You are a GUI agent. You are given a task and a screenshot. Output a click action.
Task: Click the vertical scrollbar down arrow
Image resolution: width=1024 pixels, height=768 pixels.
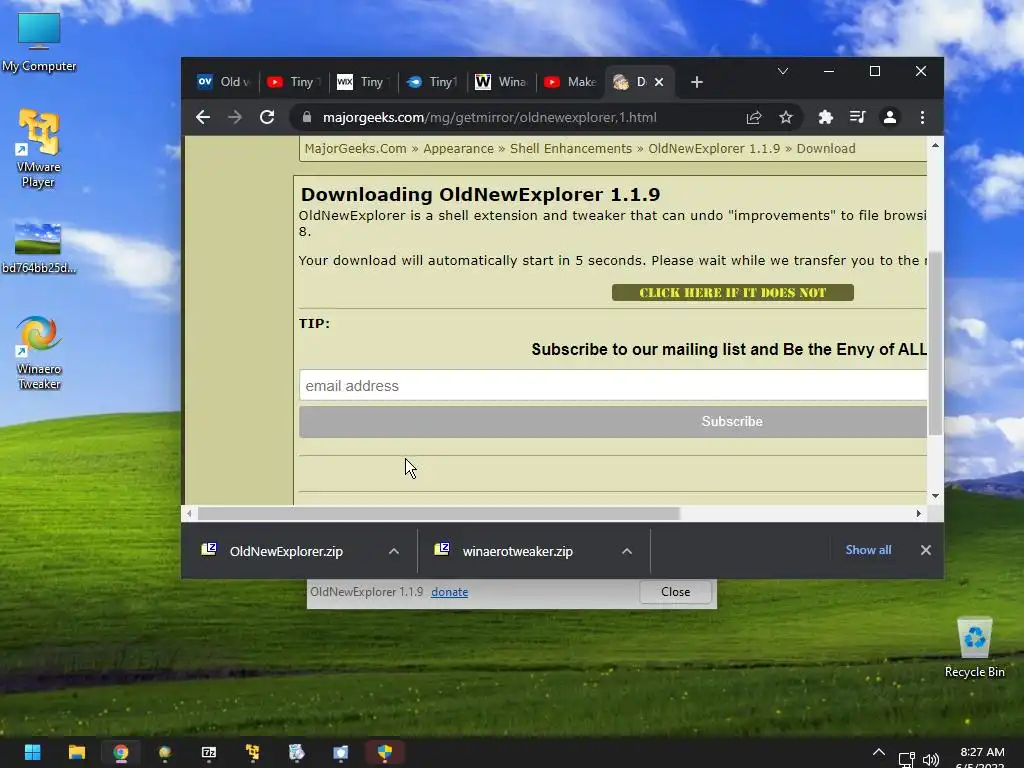point(935,496)
